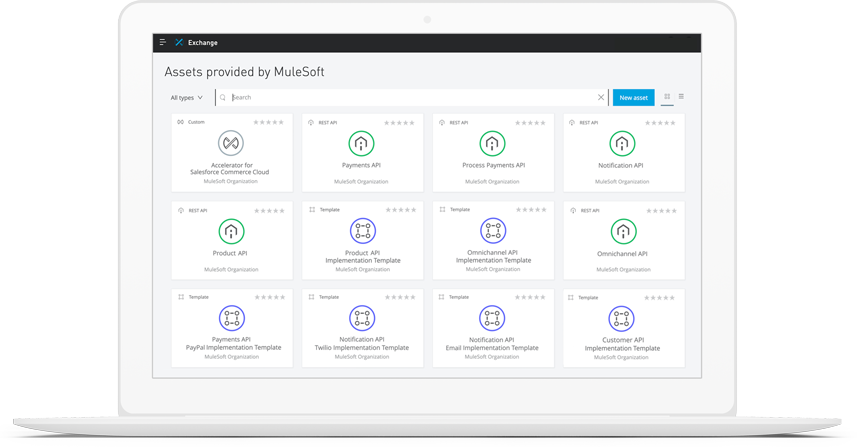Open the Notification API asset icon
The width and height of the screenshot is (857, 447).
click(622, 144)
